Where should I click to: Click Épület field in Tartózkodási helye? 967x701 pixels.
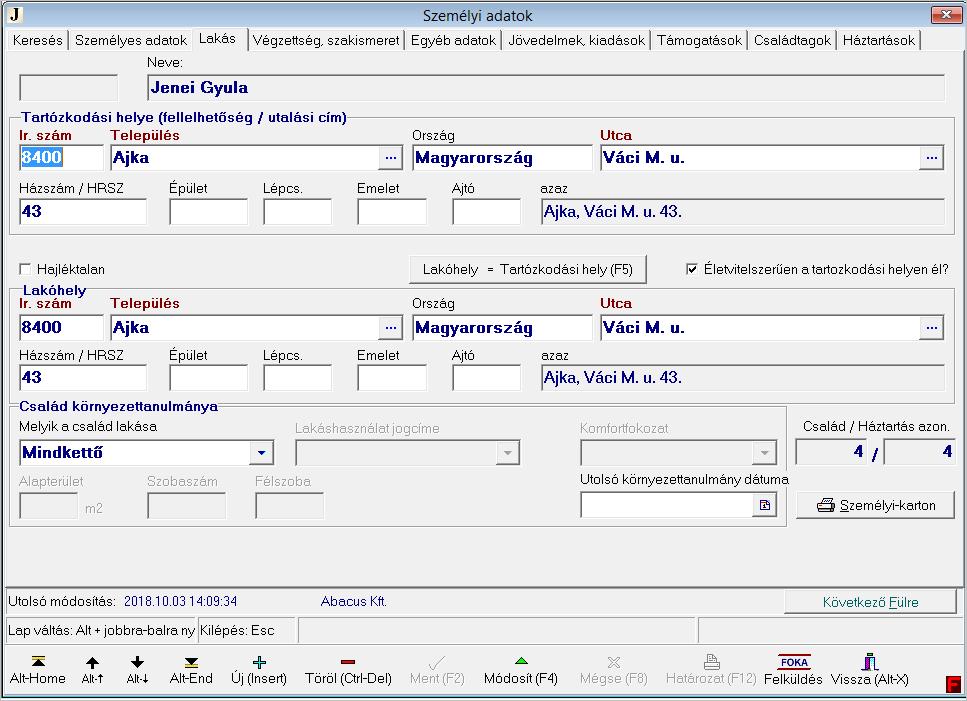208,211
